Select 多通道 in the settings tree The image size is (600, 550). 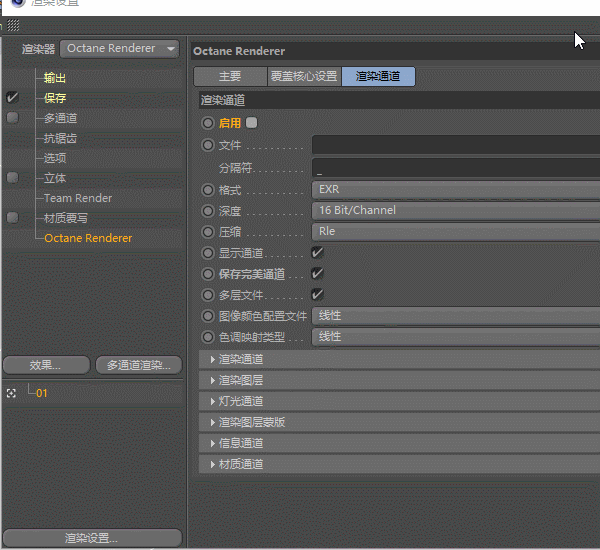(x=60, y=118)
